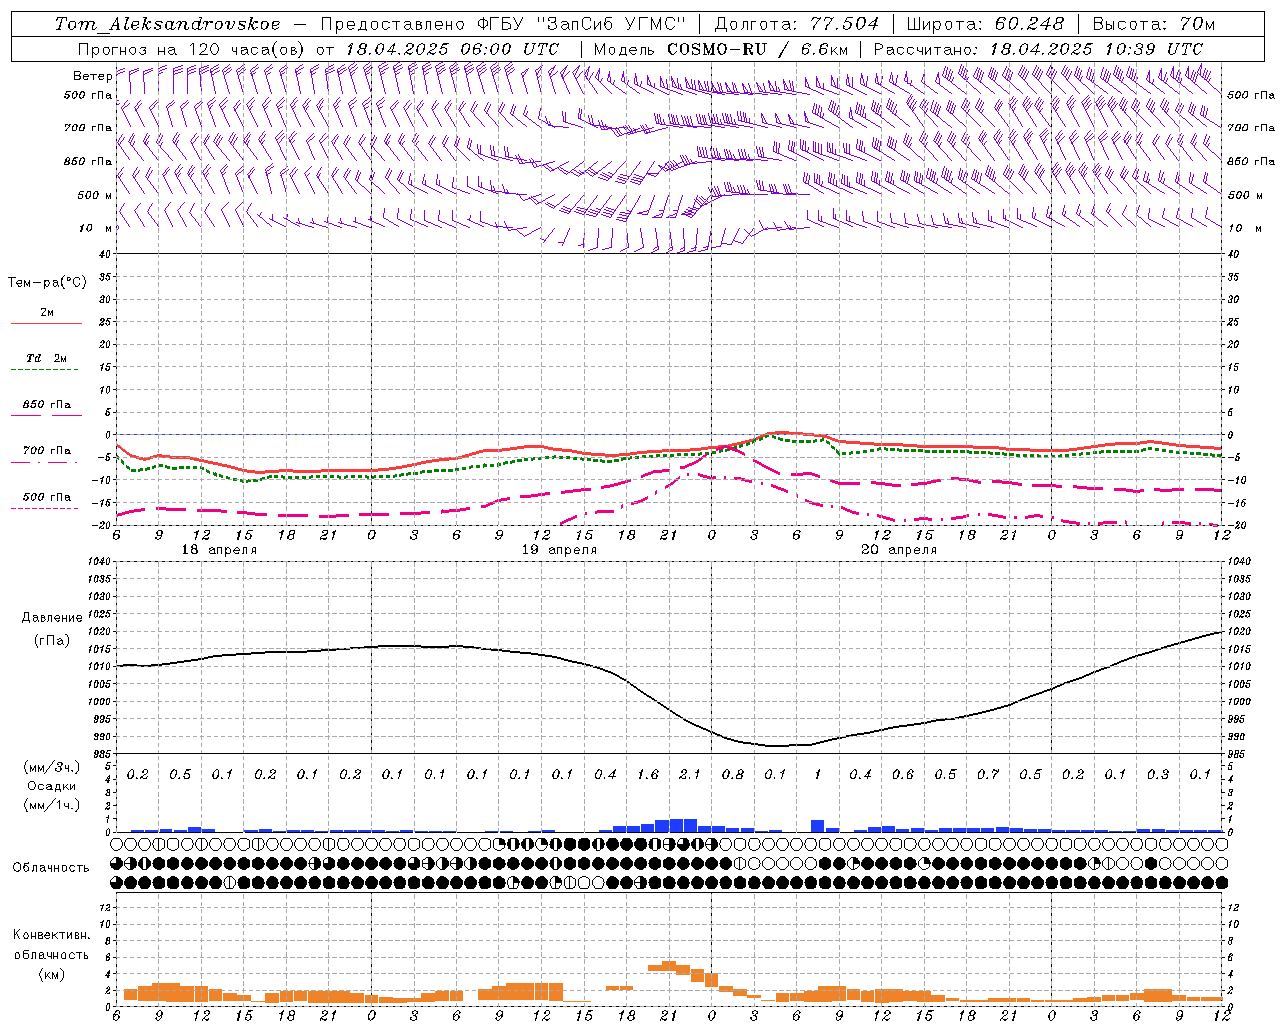Click the 'Тем-ра(°C)' temperature label
The height and width of the screenshot is (1024, 1280).
pos(47,283)
